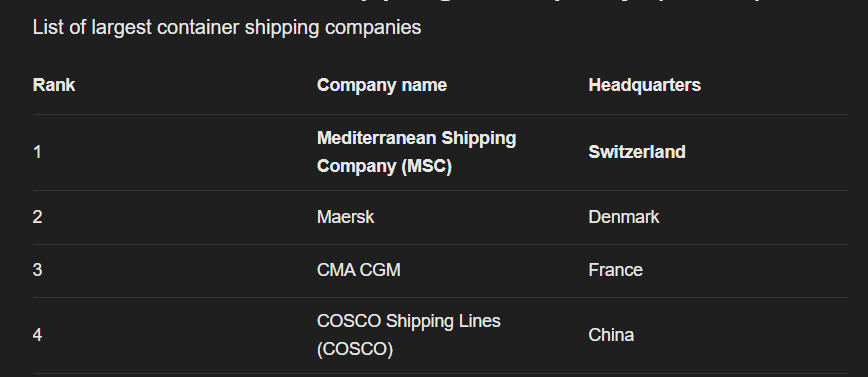Click the 'List of largest container shipping companies' caption

click(x=227, y=27)
